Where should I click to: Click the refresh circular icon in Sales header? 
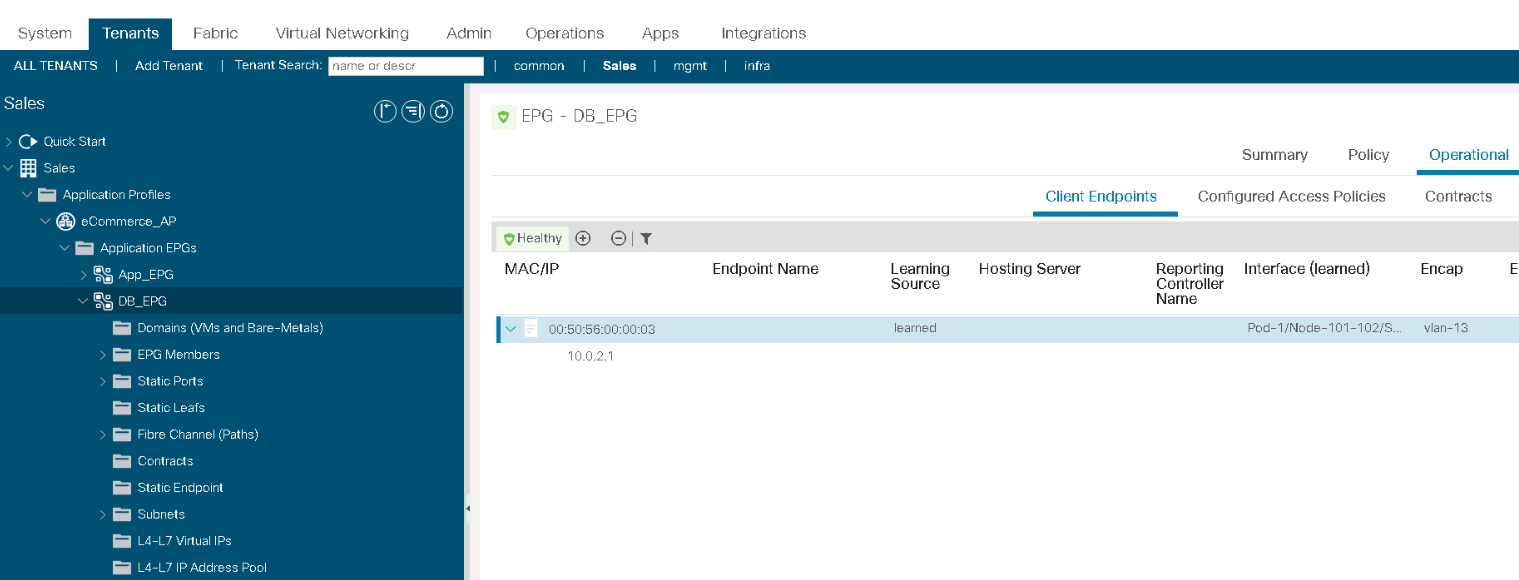(x=442, y=111)
